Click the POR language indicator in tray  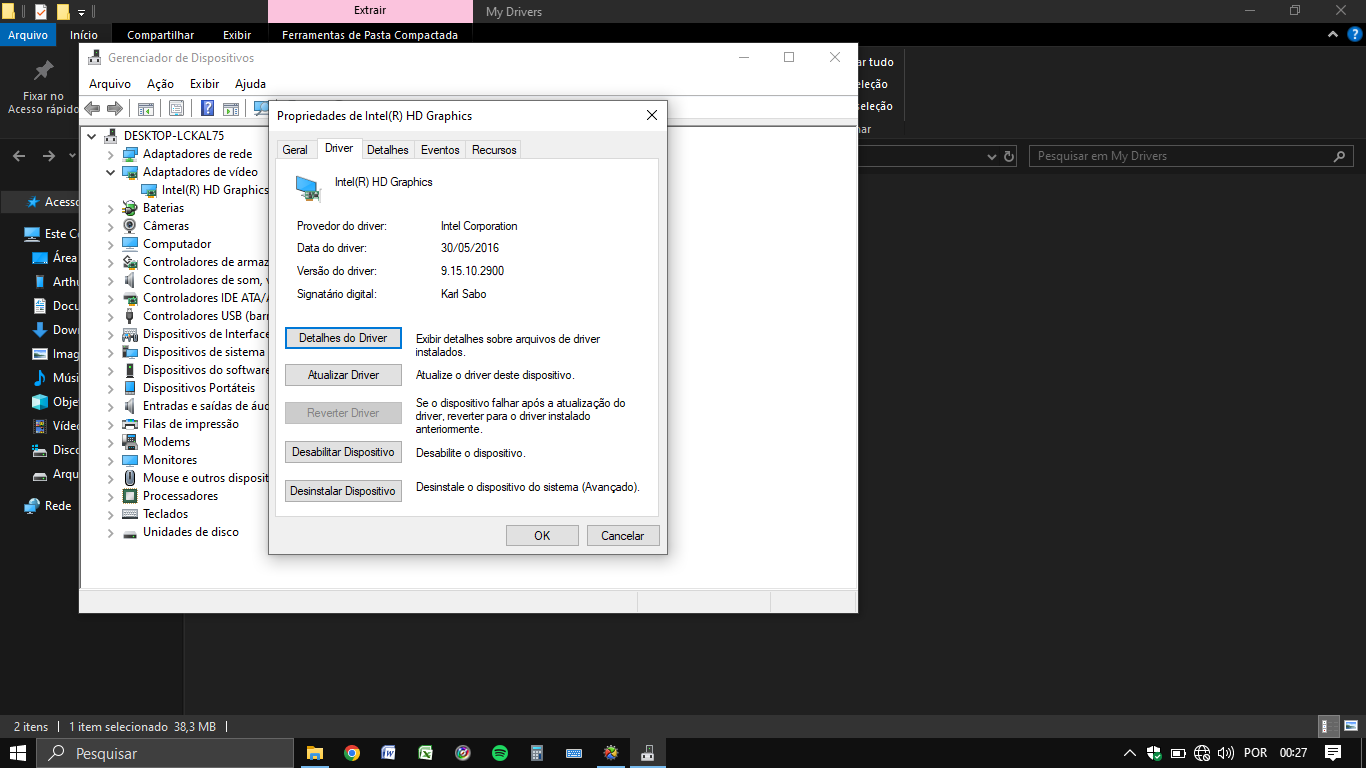pyautogui.click(x=1256, y=753)
